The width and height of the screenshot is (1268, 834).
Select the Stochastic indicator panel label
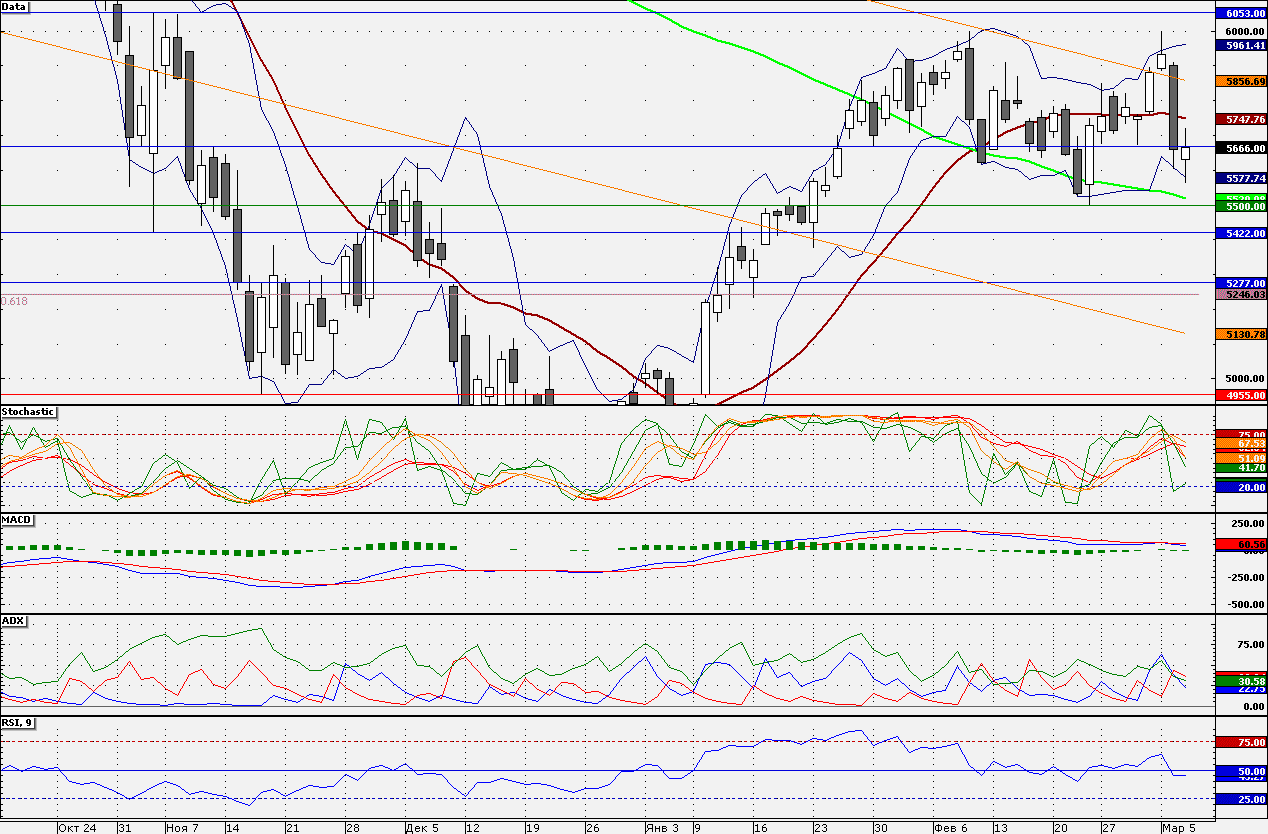[28, 412]
